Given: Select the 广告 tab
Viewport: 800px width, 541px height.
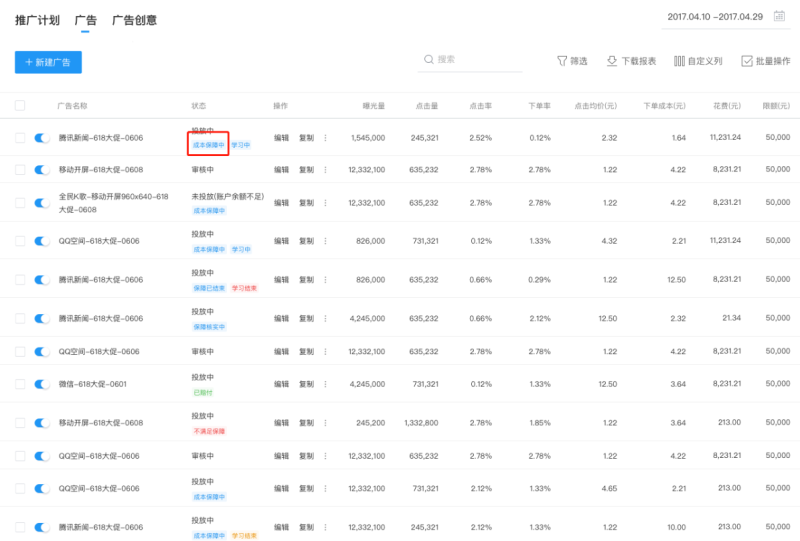Looking at the screenshot, I should coord(85,20).
